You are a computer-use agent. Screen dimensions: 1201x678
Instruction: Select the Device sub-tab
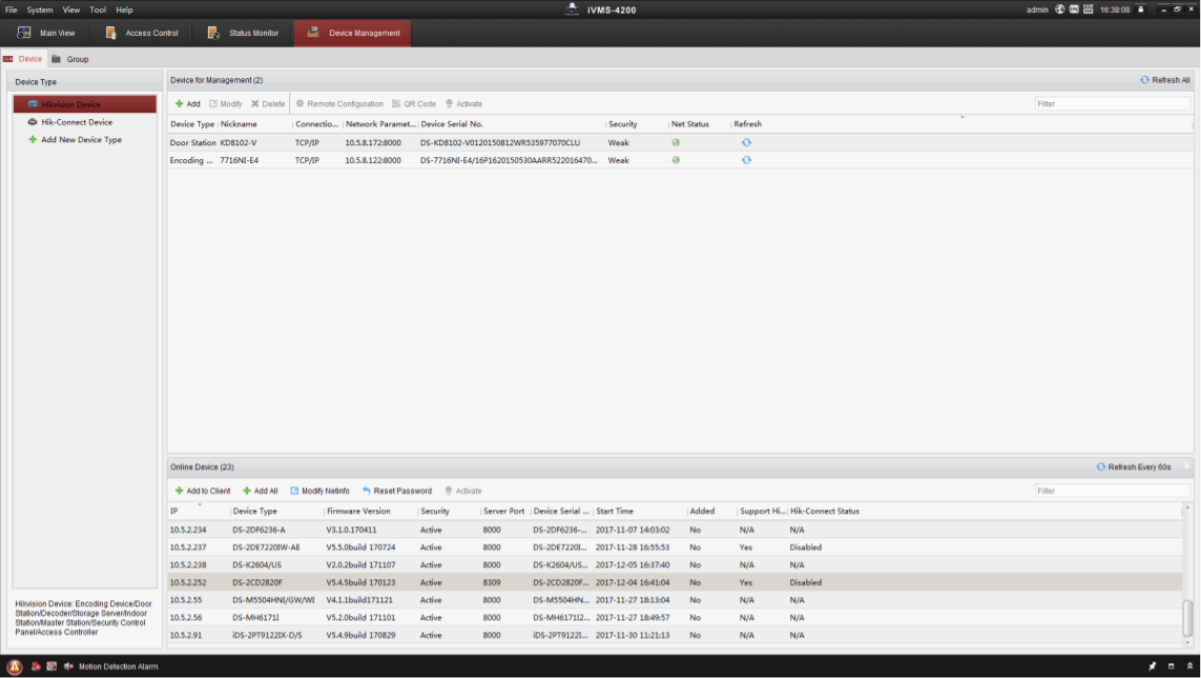(23, 59)
